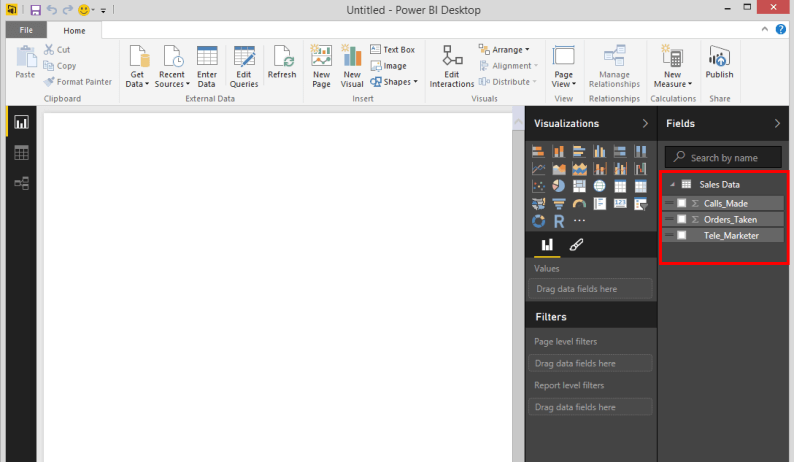This screenshot has height=462, width=794.
Task: Tick the Orders_Taken field checkbox
Action: click(682, 219)
